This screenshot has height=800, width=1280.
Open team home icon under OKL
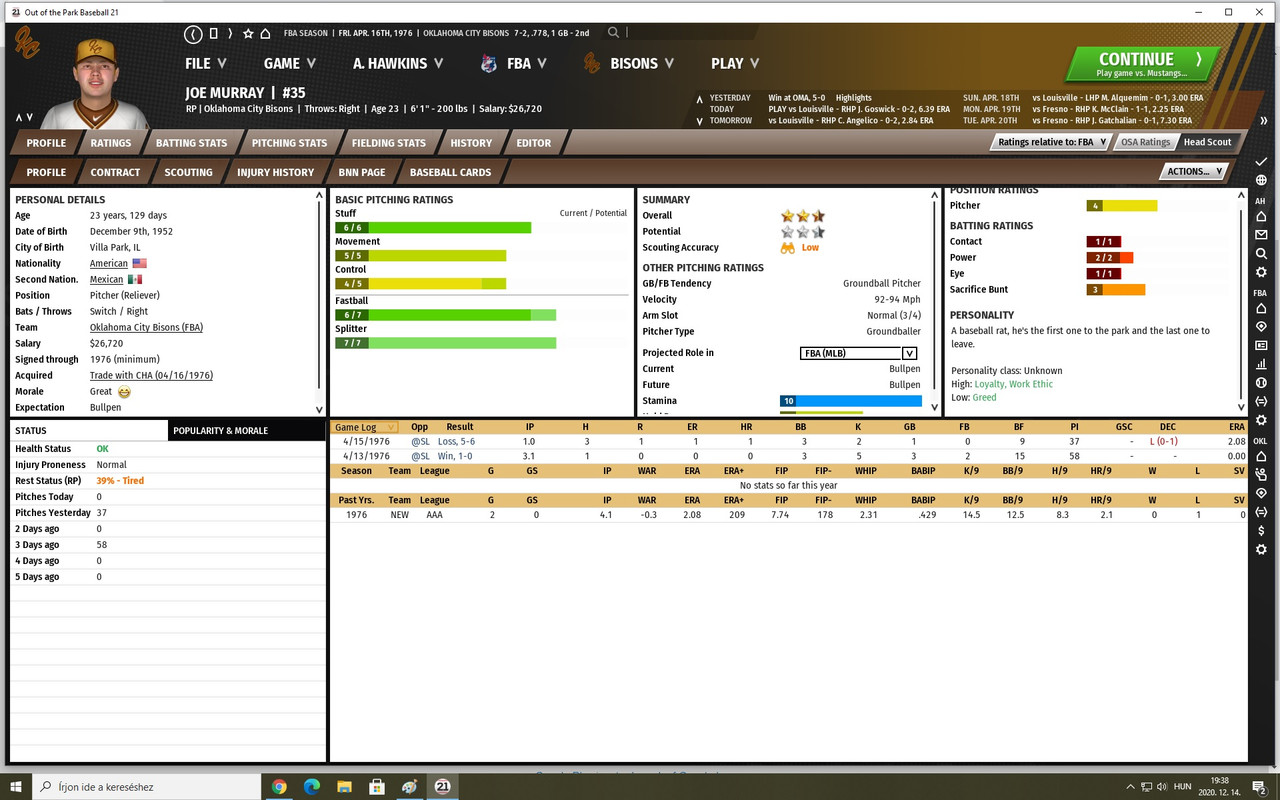click(x=1261, y=457)
